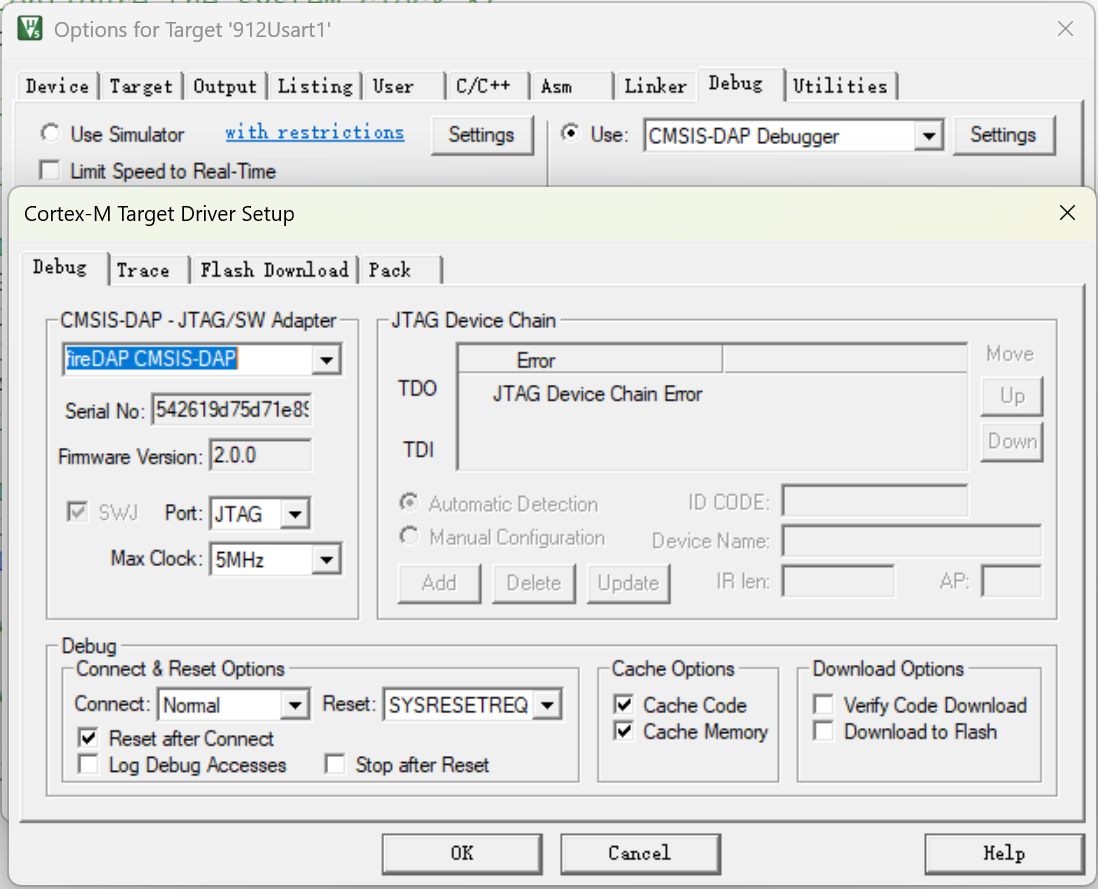The image size is (1098, 889).
Task: Select the Automatic Detection radio button
Action: [409, 503]
